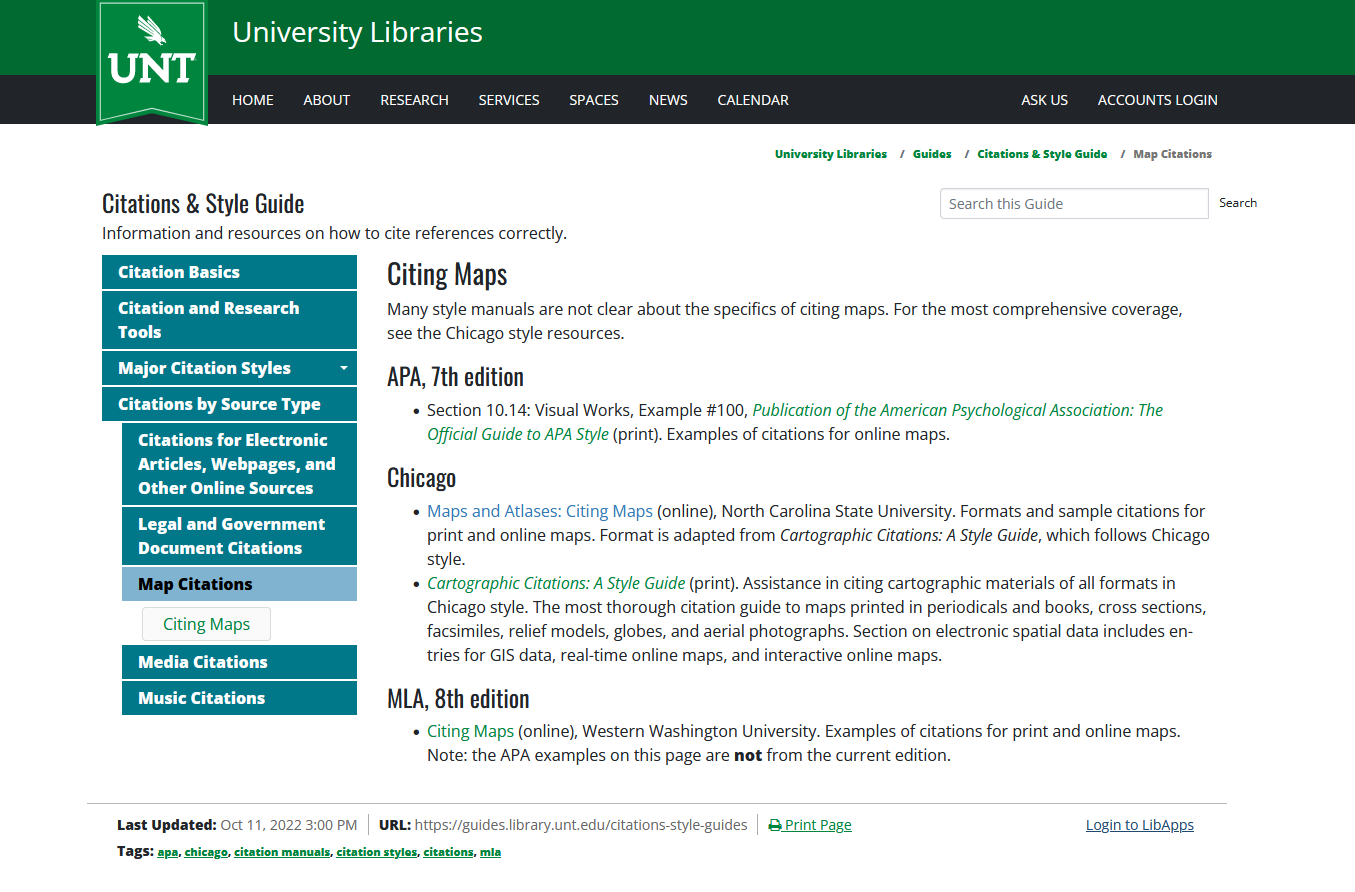Screen dimensions: 1355x892
Task: Click the MLA, 8th edition heading
Action: (458, 698)
